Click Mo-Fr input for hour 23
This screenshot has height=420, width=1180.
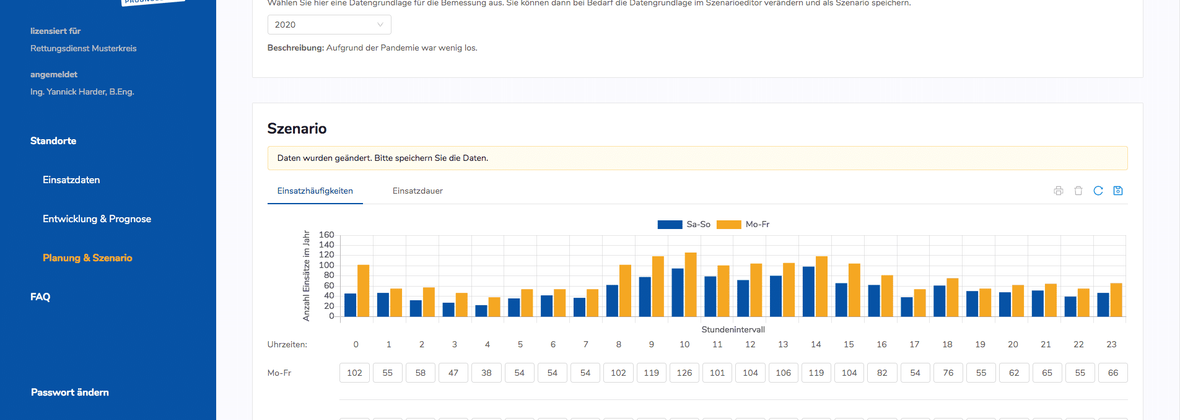[x=1113, y=373]
